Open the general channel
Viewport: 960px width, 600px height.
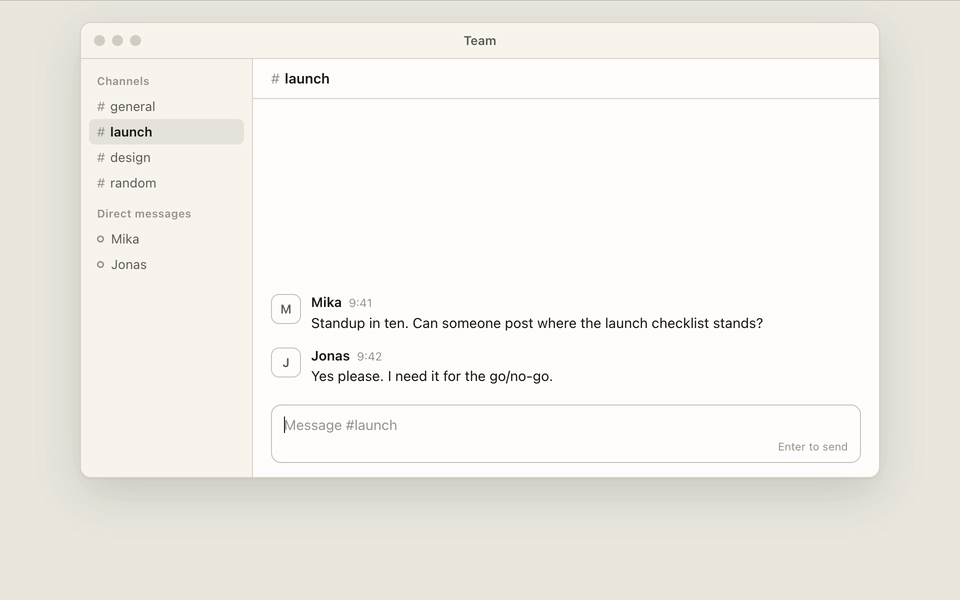tap(166, 107)
